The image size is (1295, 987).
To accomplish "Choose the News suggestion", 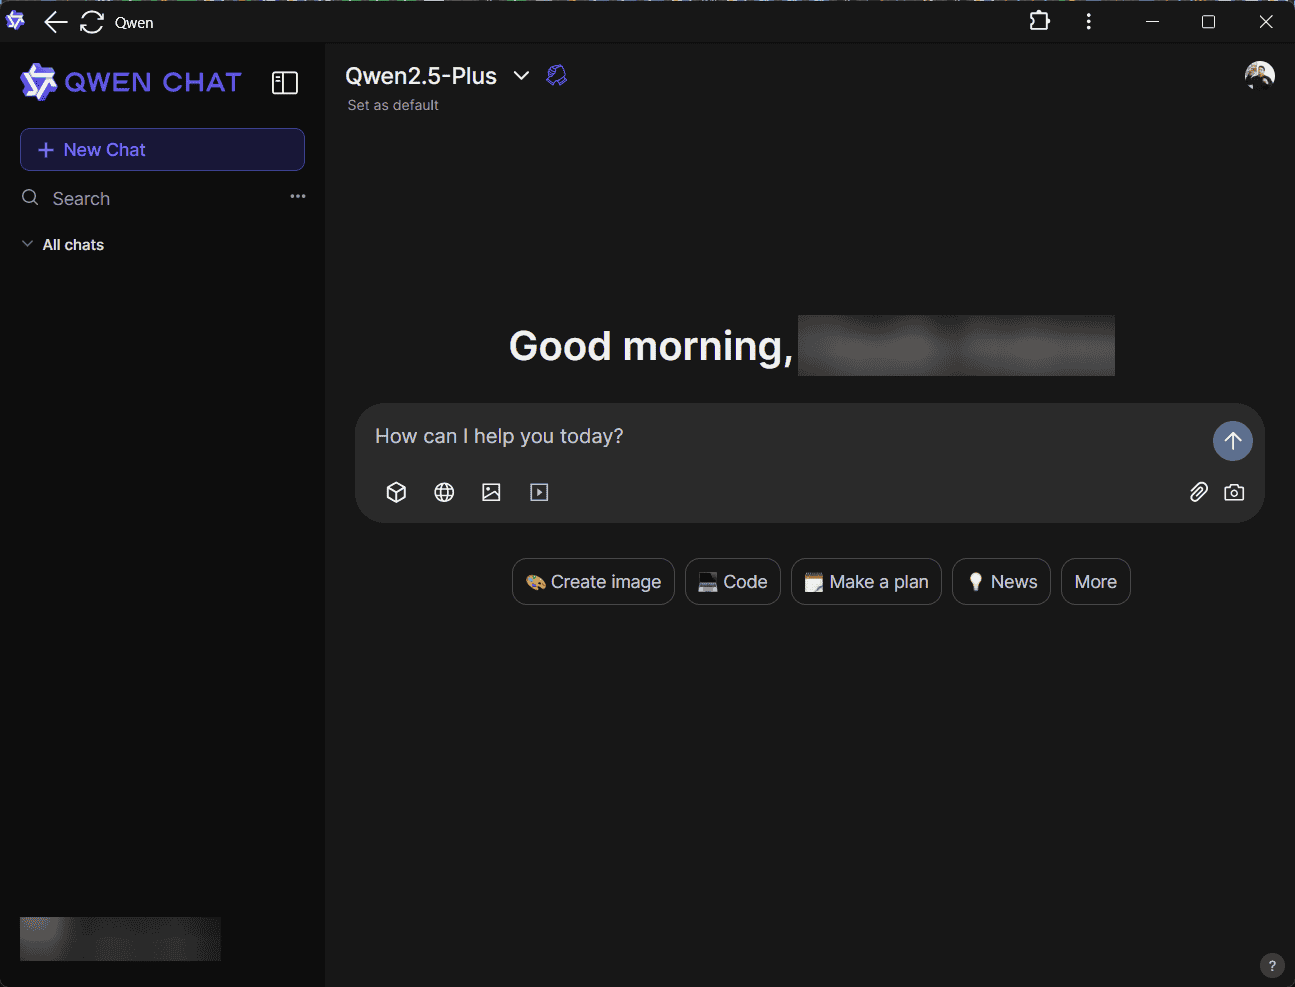I will [x=1001, y=581].
